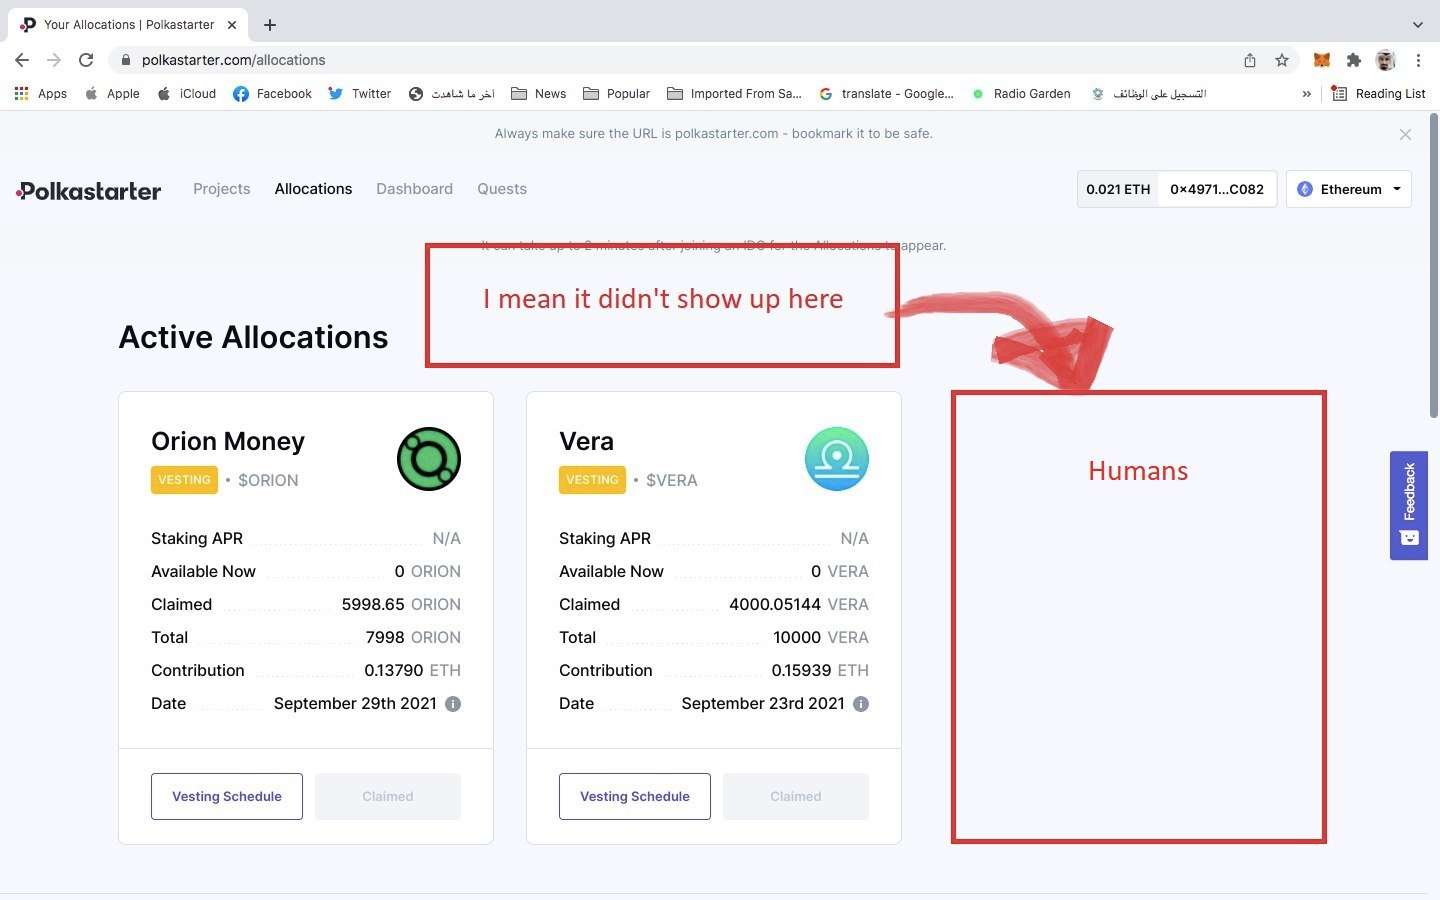Open the MetaMask fox extension
This screenshot has height=900, width=1440.
click(1322, 60)
